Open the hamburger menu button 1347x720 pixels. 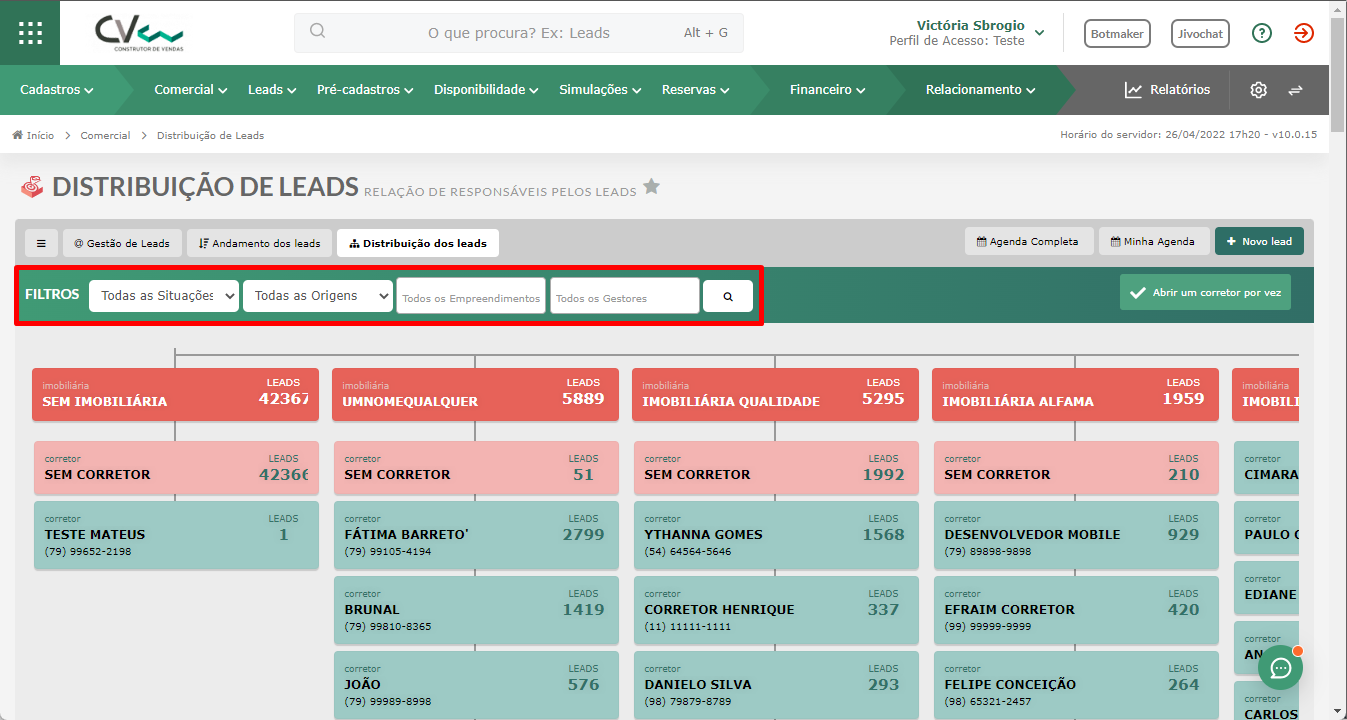(41, 243)
